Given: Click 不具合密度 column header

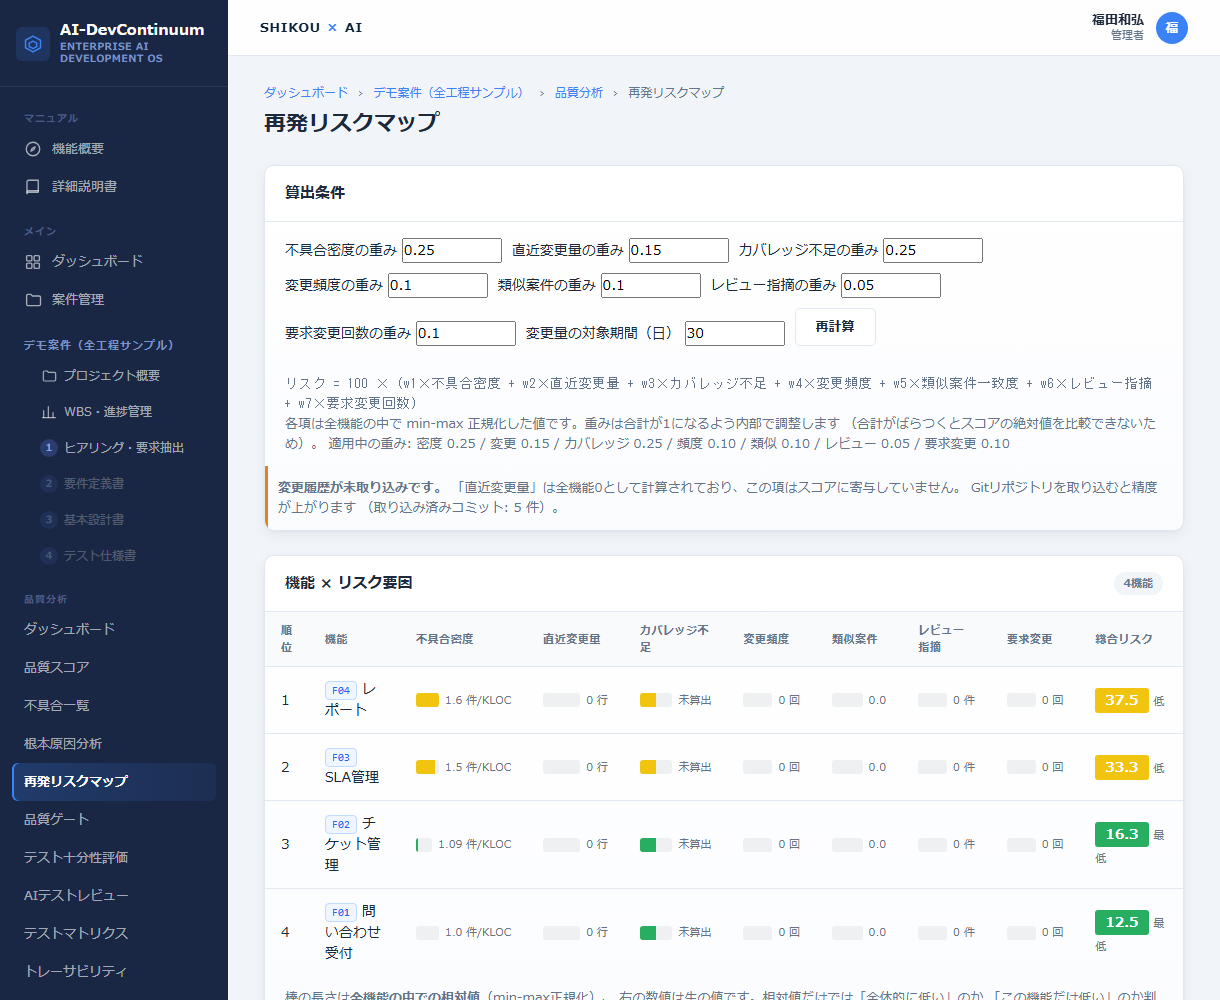Looking at the screenshot, I should (x=444, y=639).
